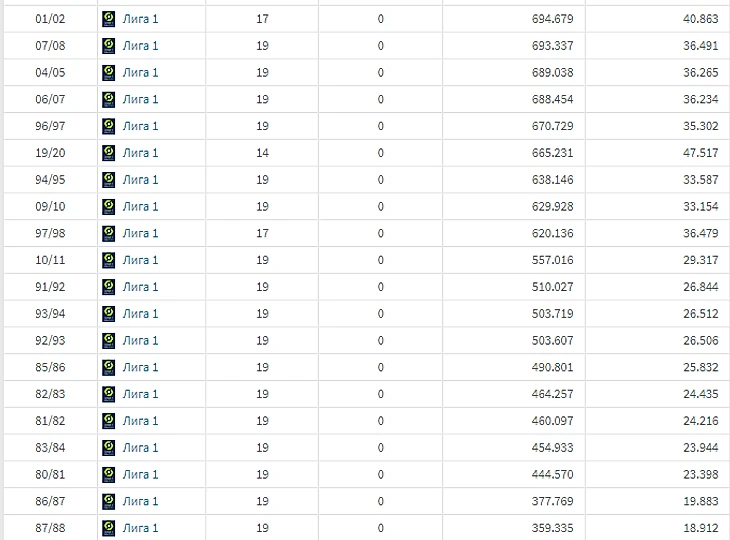Image resolution: width=730 pixels, height=540 pixels.
Task: Open the Лига 1 link for season 09/10
Action: tap(140, 206)
